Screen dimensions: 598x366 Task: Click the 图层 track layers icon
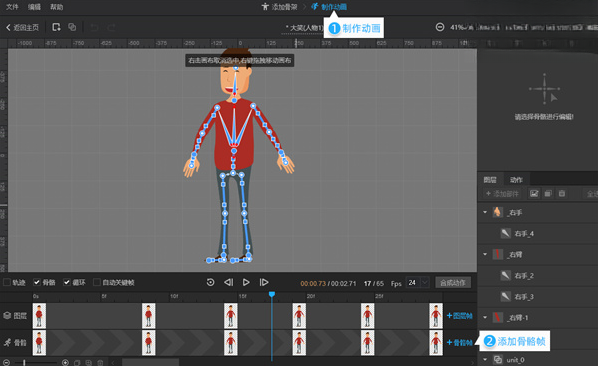(7, 315)
